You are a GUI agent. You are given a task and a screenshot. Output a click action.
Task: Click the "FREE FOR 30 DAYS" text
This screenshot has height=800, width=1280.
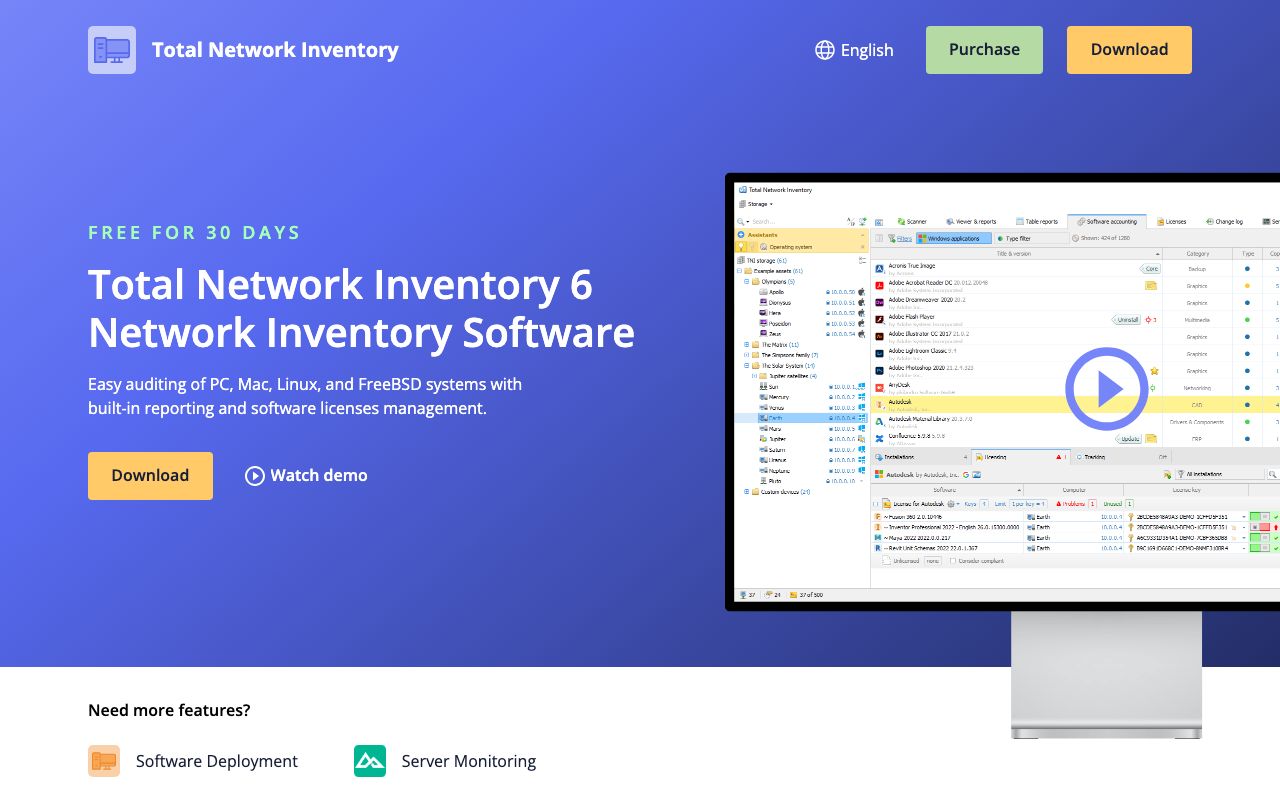pos(195,233)
